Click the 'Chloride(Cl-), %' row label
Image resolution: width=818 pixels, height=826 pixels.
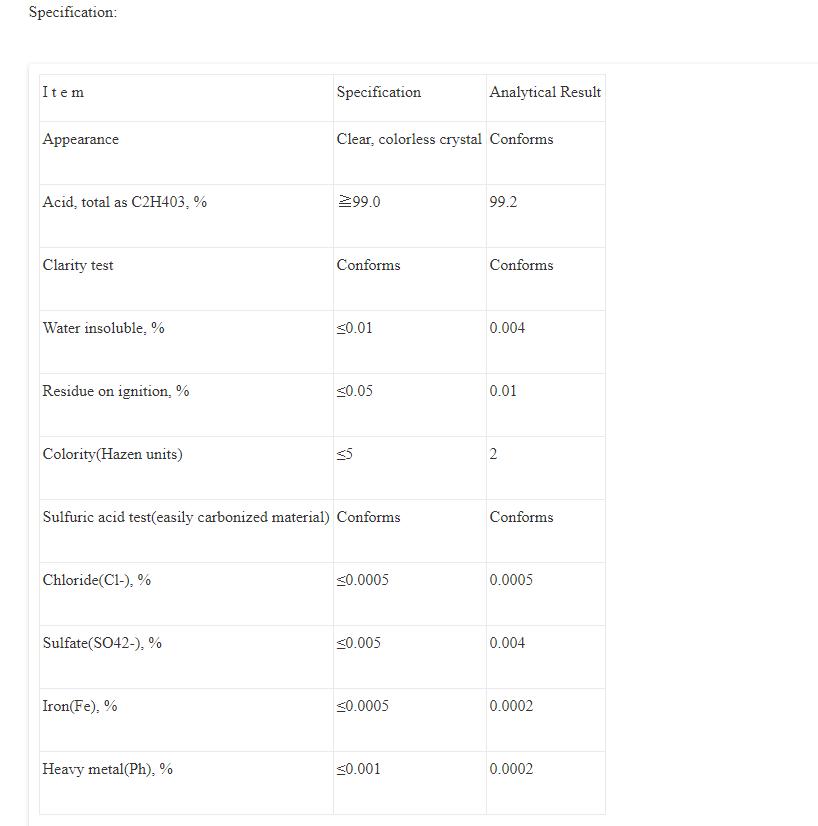click(96, 581)
